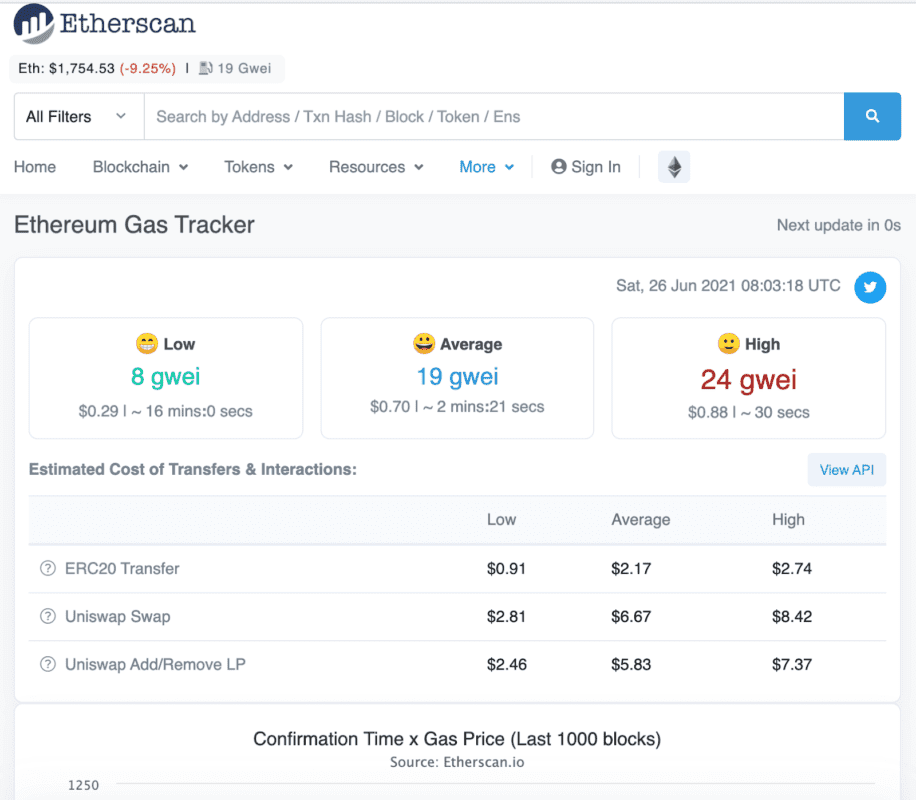Click the Confirmation Time x Gas Price title
The image size is (916, 800).
[x=457, y=739]
